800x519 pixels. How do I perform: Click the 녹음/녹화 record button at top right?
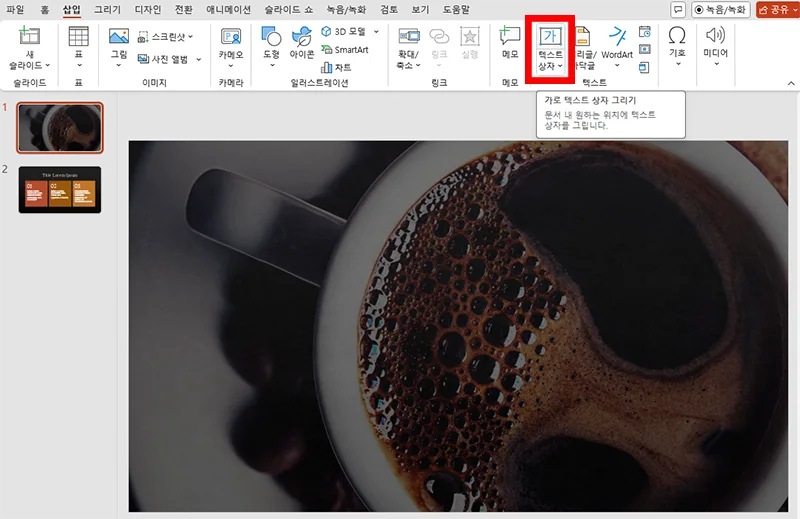click(x=720, y=10)
